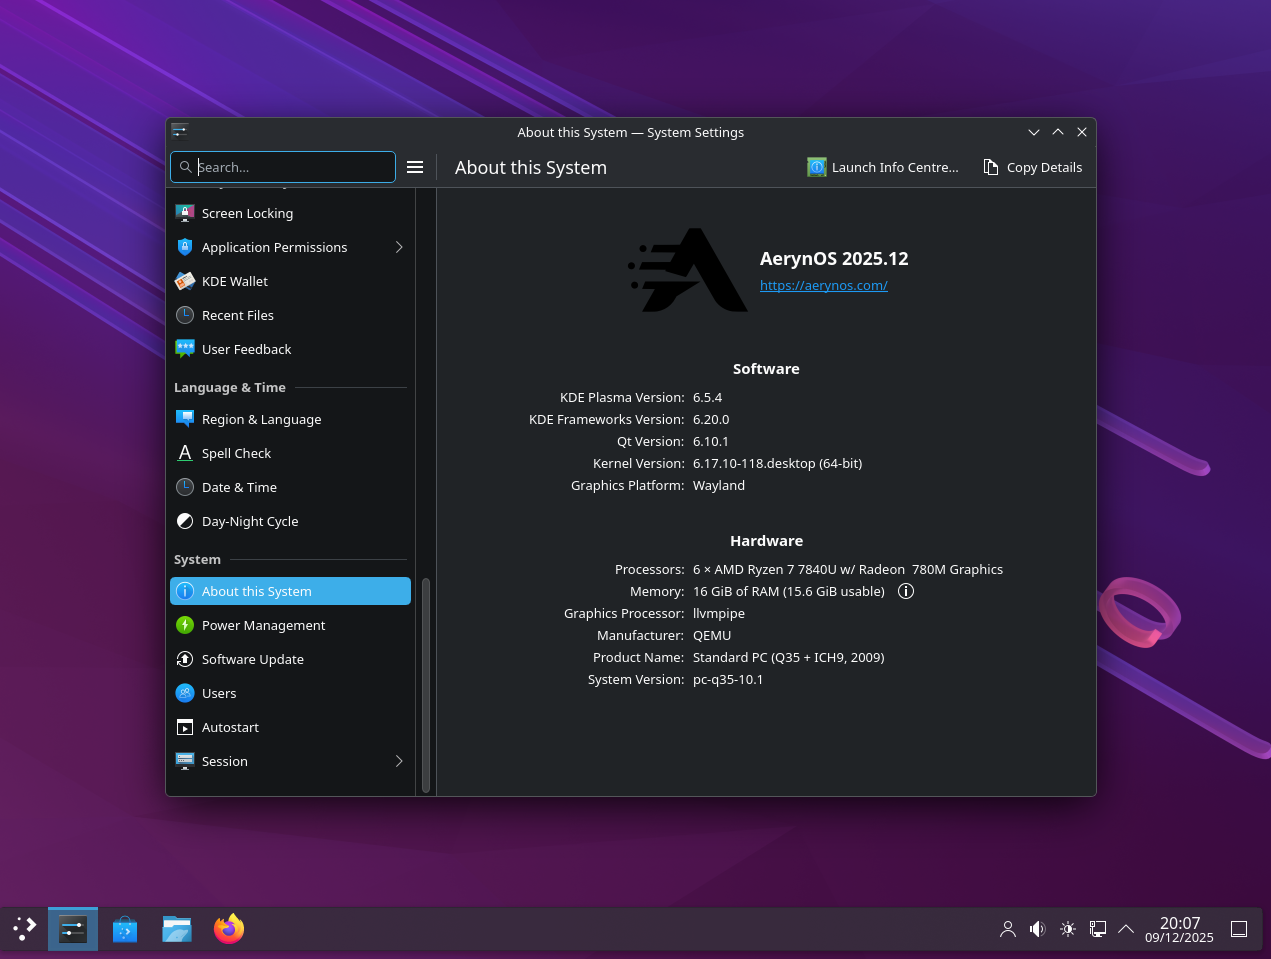Click the memory info icon beside RAM
Viewport: 1271px width, 959px height.
click(906, 591)
